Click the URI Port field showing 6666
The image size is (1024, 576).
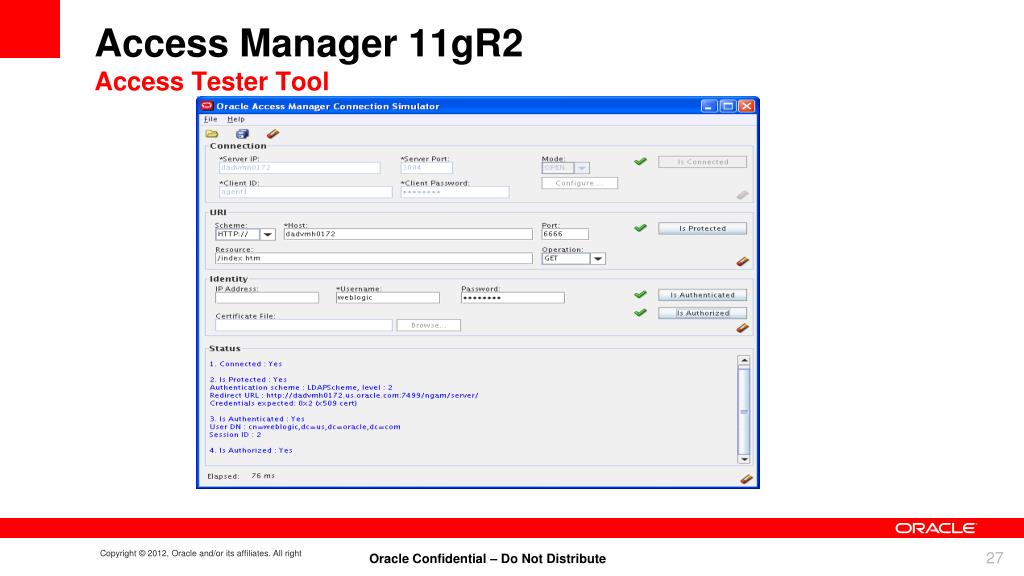tap(565, 234)
